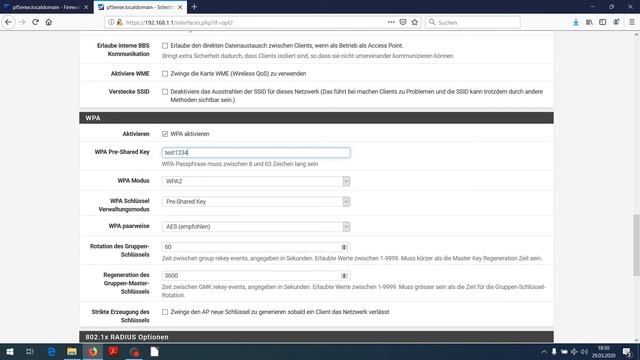Show site information icon in address bar
Viewport: 640px width, 360px height.
(111, 22)
